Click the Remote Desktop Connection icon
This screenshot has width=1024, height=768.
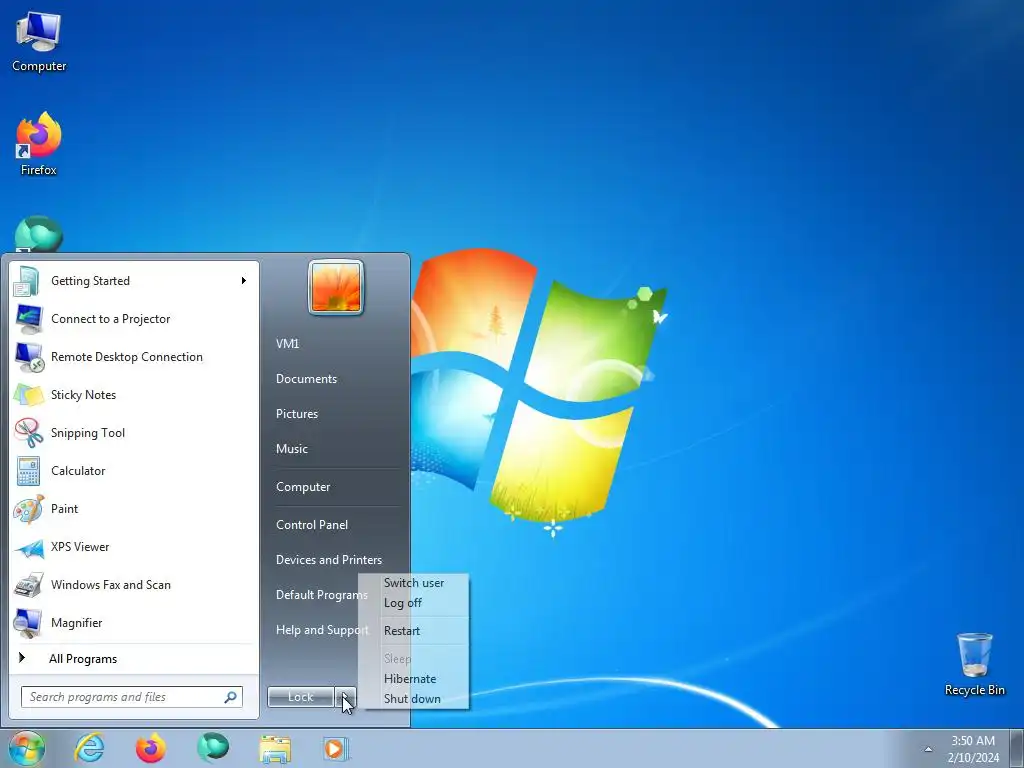coord(28,357)
